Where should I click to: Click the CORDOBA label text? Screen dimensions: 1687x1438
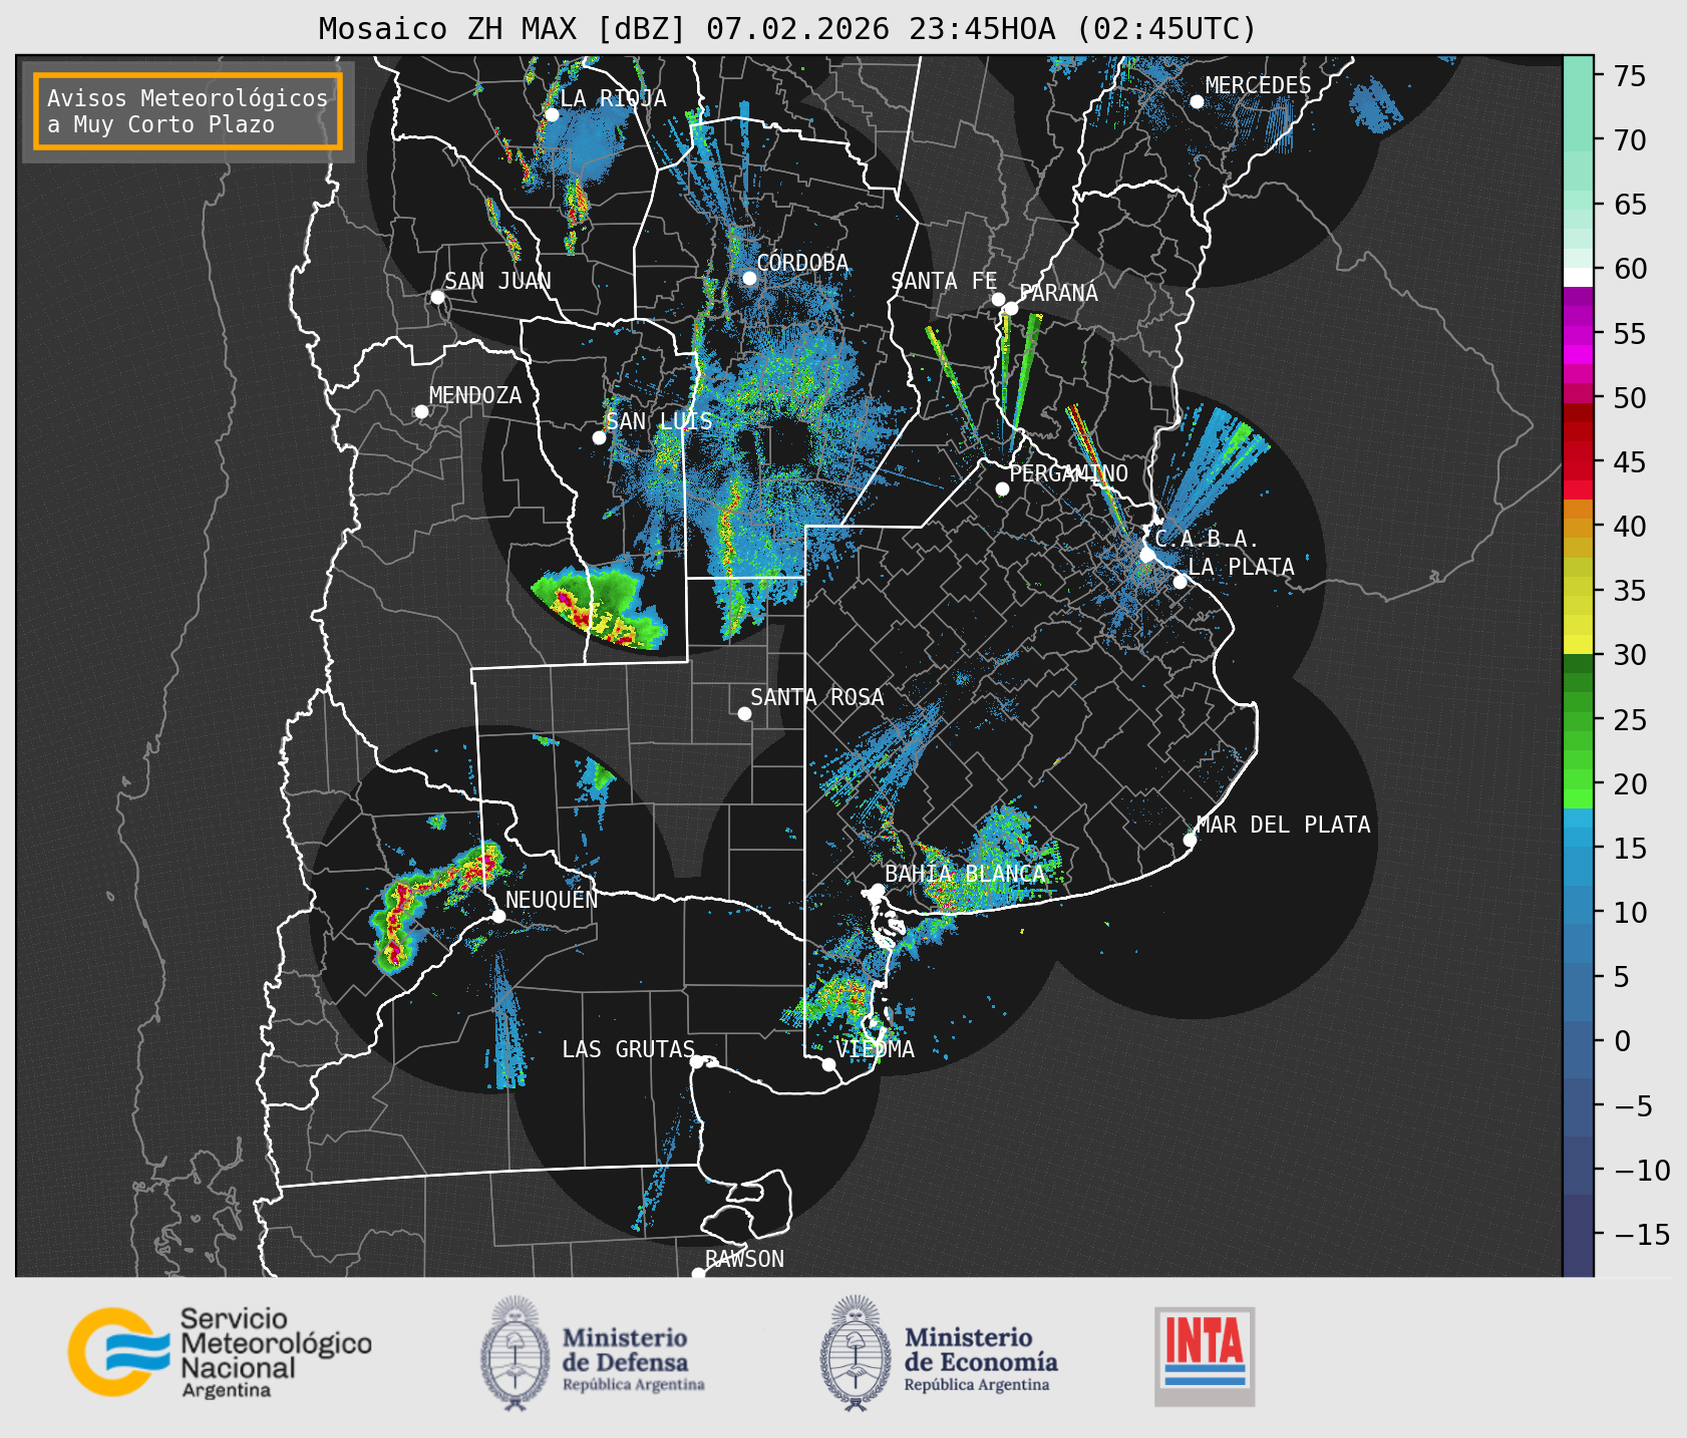click(x=802, y=263)
